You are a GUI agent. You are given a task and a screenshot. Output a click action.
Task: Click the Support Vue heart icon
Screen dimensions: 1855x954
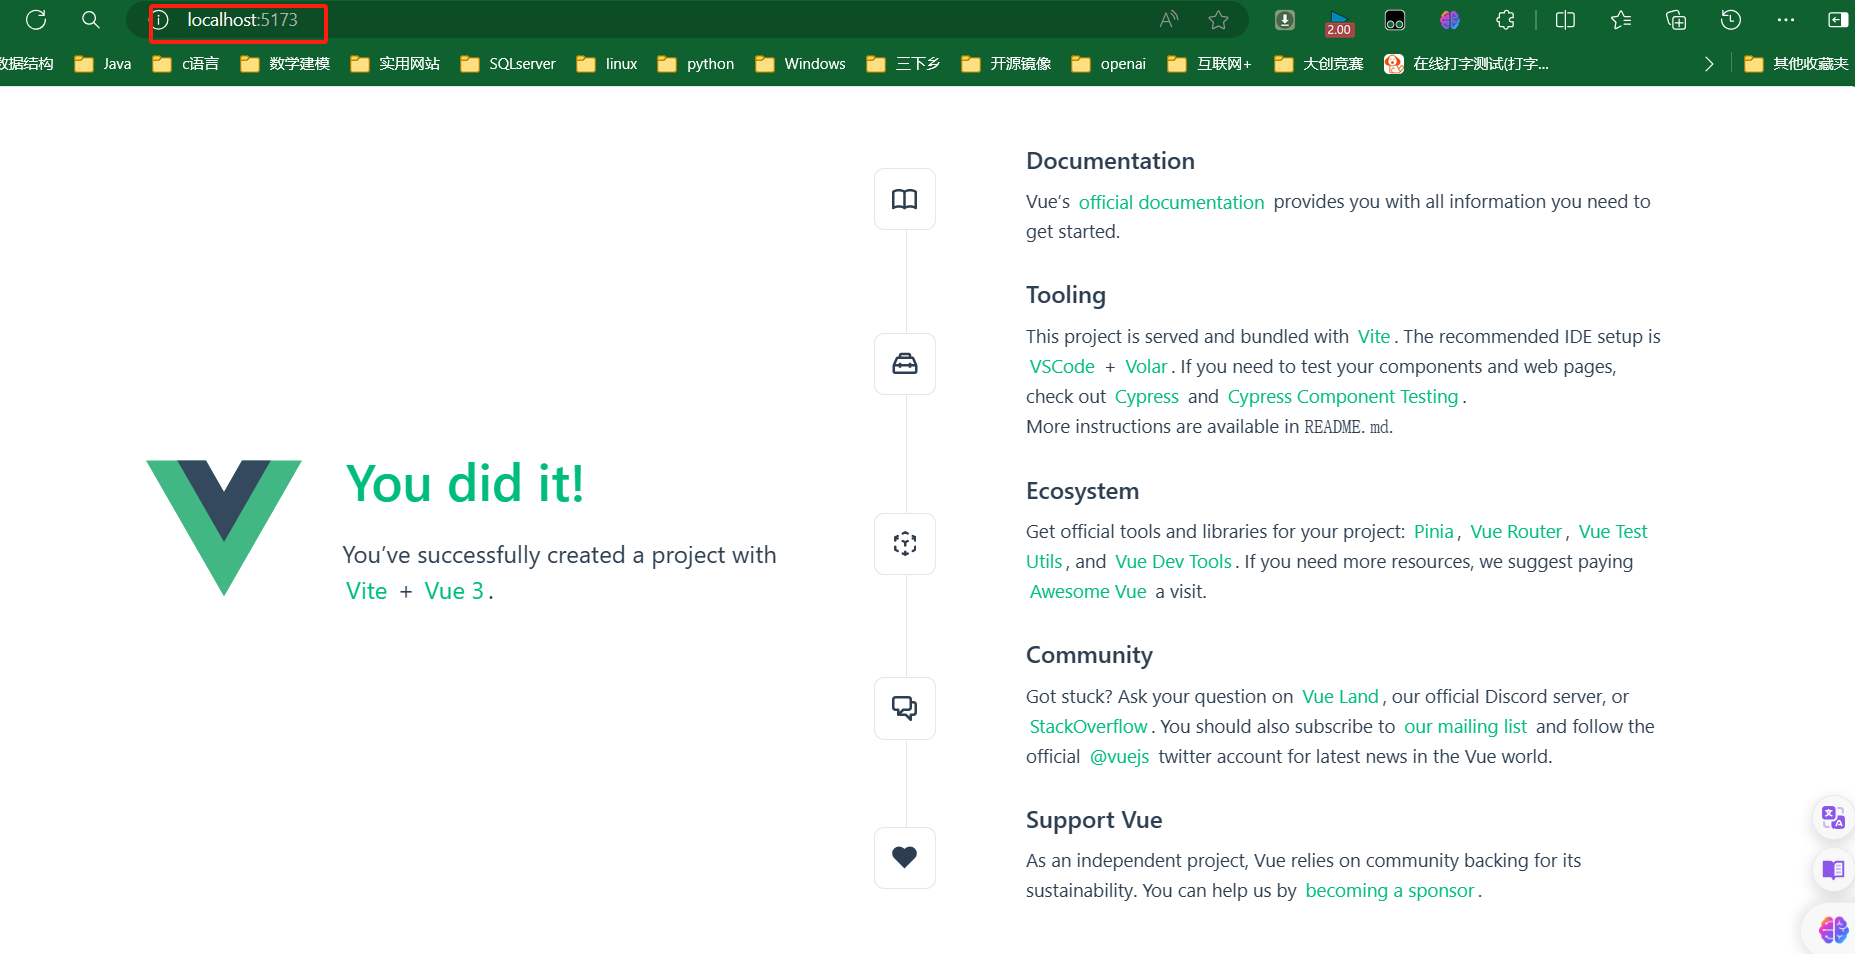click(905, 858)
